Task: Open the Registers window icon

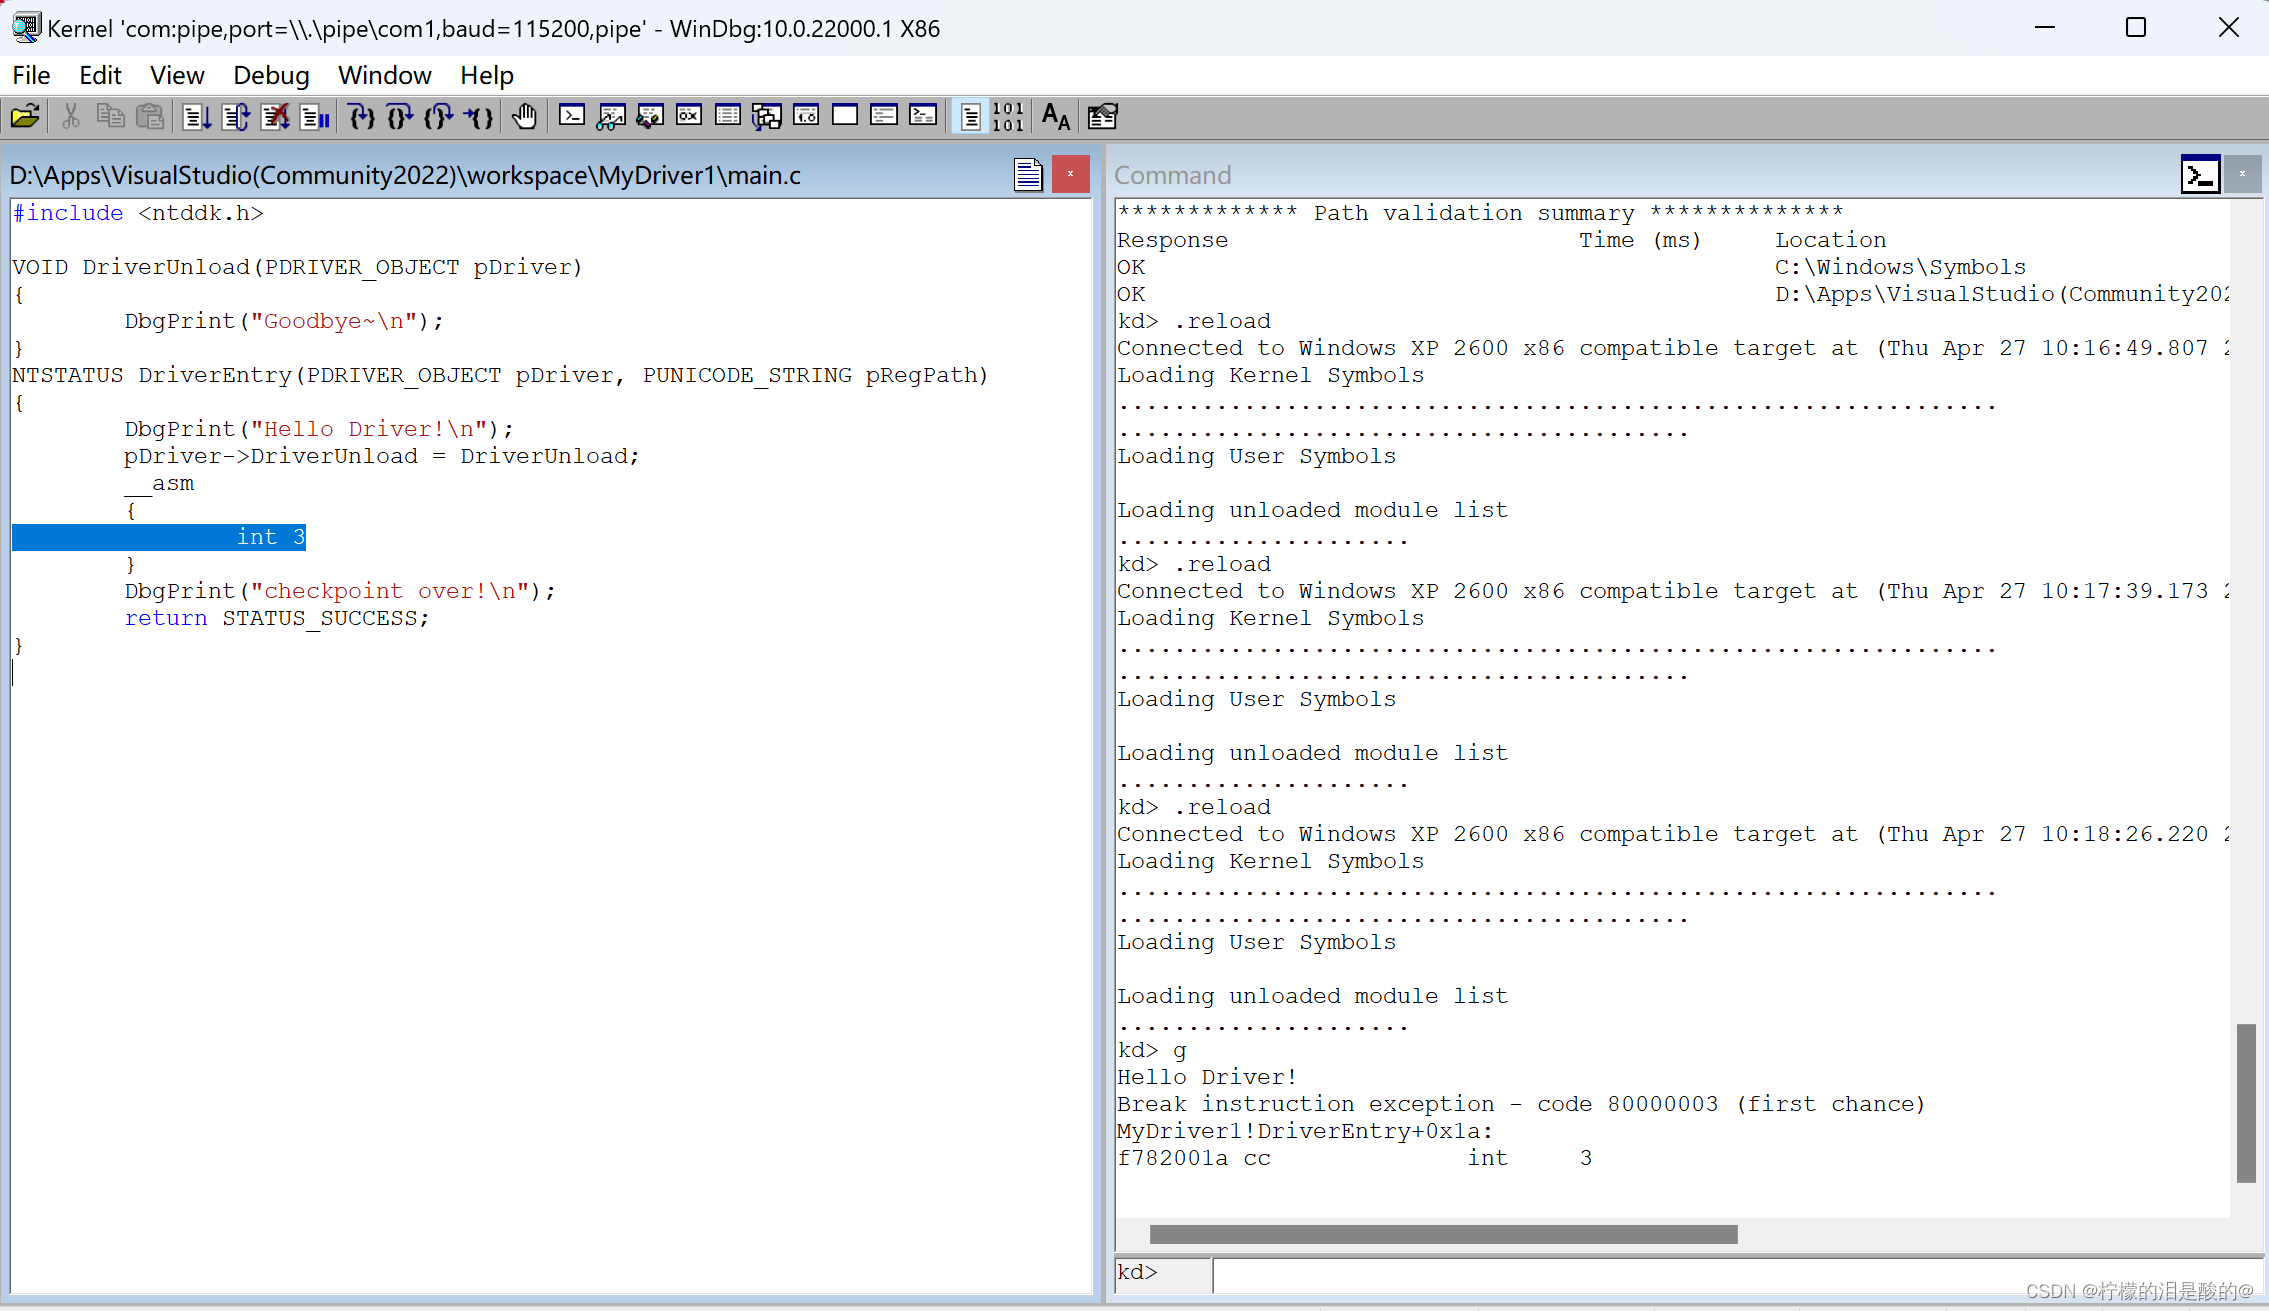Action: (x=689, y=116)
